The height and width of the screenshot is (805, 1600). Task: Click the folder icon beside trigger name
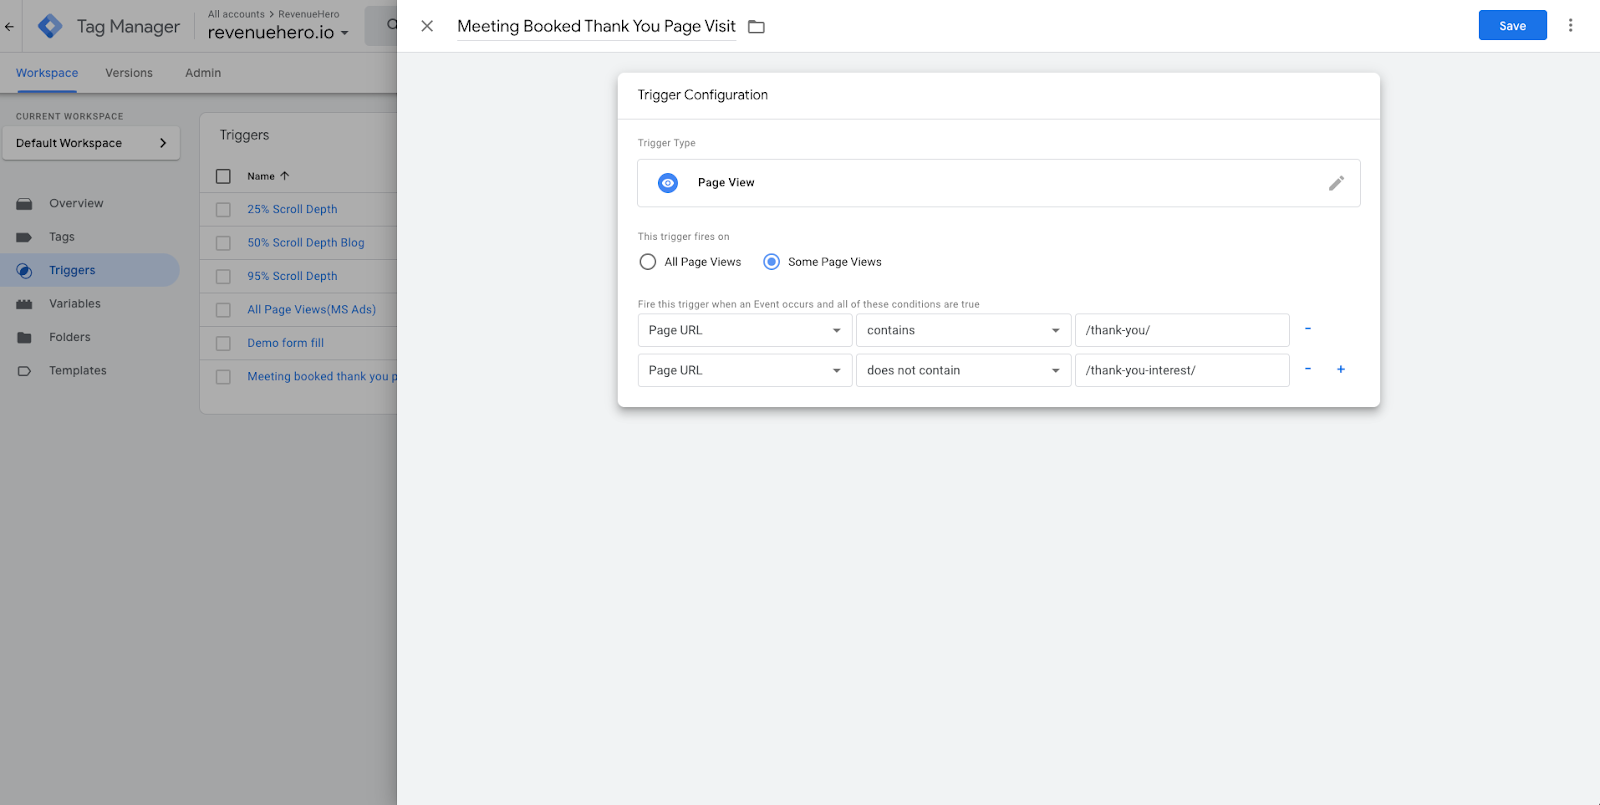756,27
